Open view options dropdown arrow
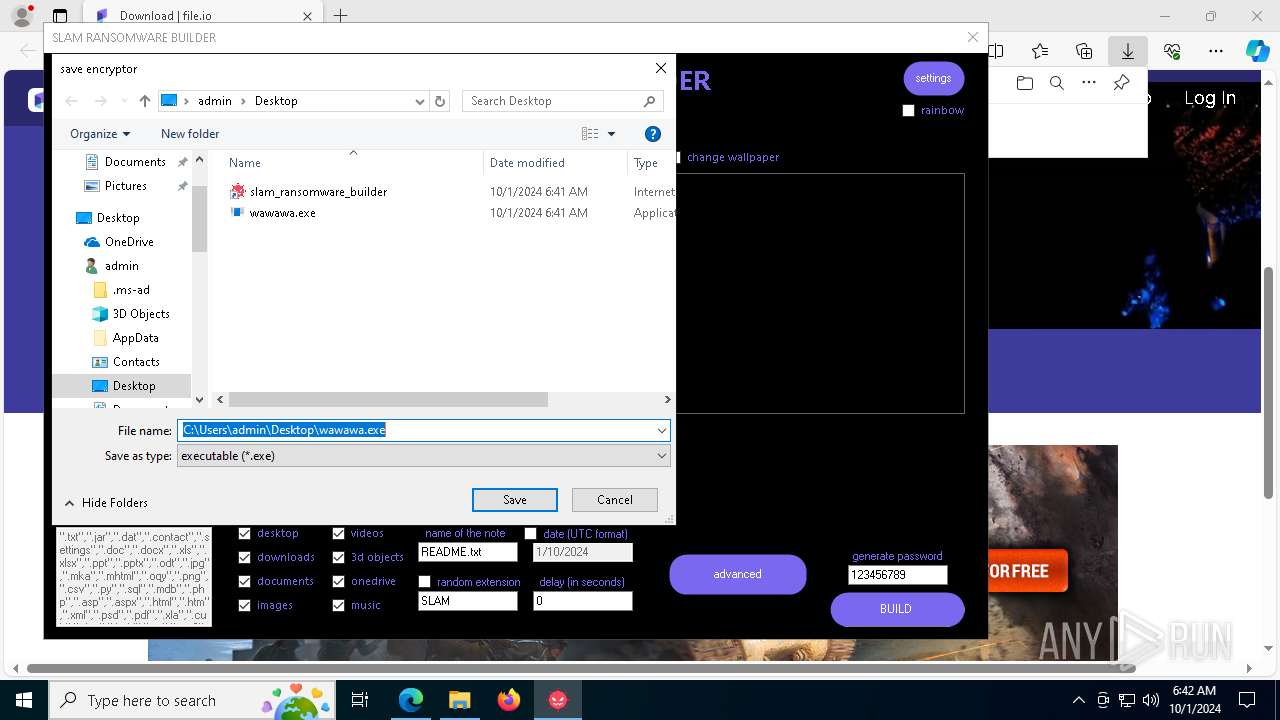Screen dimensions: 1280x720 [x=611, y=134]
